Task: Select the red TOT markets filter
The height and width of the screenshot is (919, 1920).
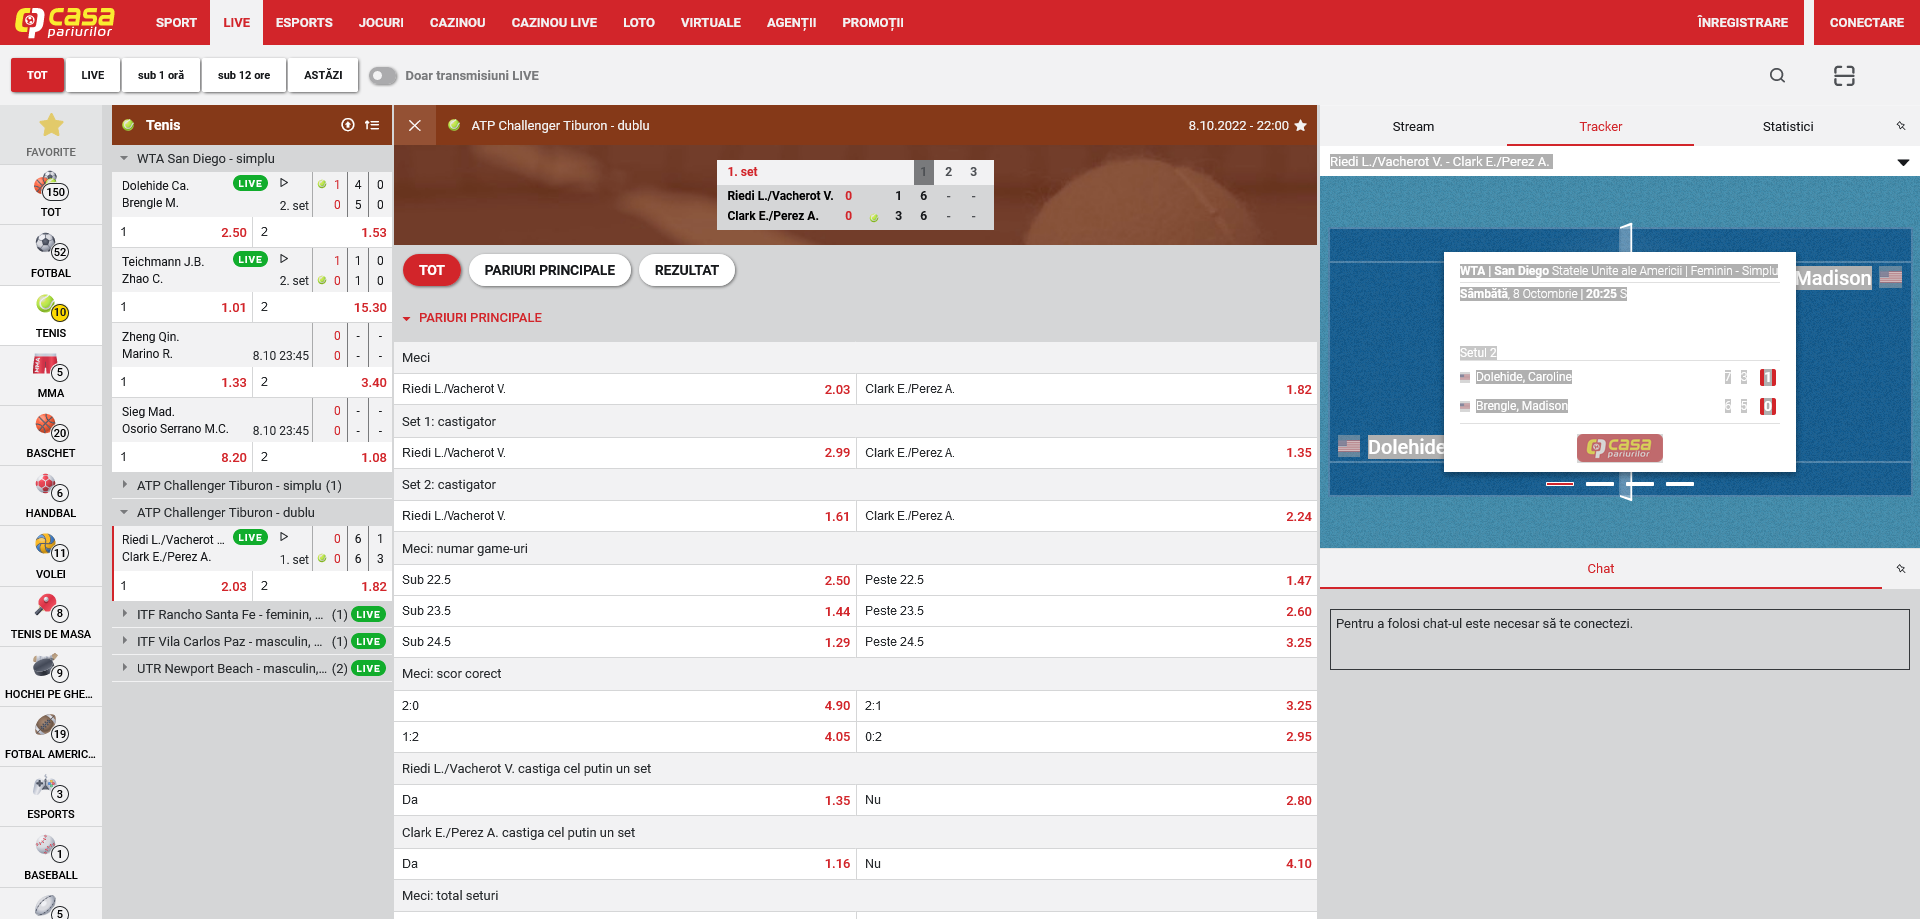Action: pos(432,270)
